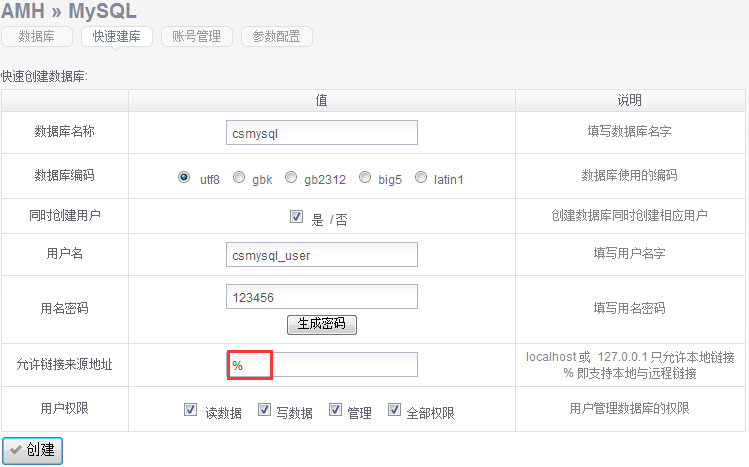Screen dimensions: 749x467
Task: Toggle the 同时创建用户 是/否 checkbox
Action: pyautogui.click(x=296, y=217)
